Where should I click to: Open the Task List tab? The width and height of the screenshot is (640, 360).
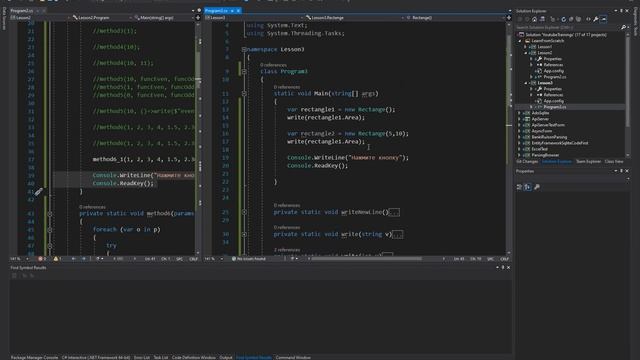(161, 358)
